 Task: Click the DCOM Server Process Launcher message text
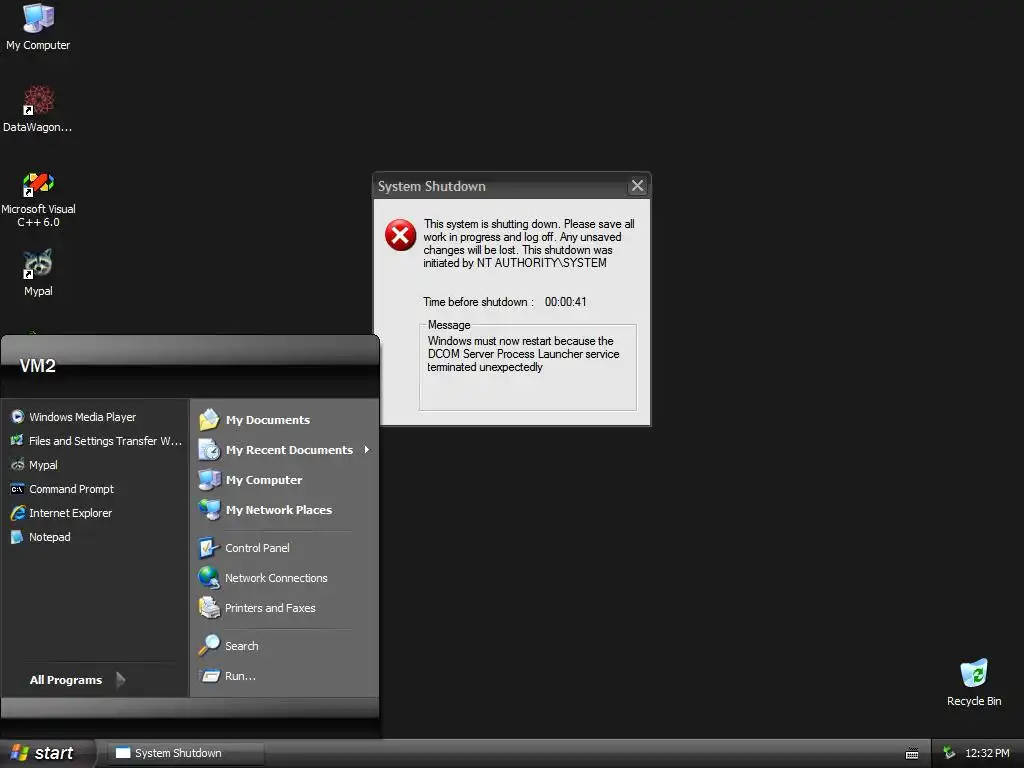(523, 354)
